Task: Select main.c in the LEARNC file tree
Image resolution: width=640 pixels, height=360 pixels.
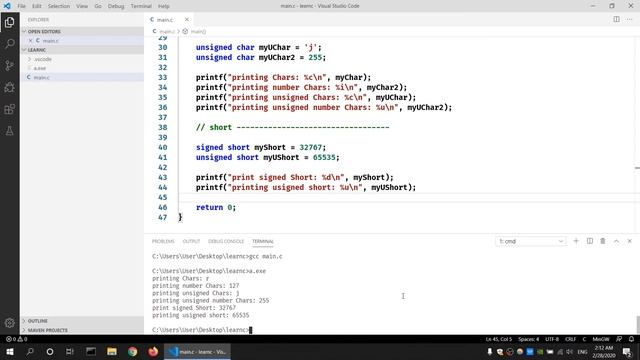Action: click(82, 77)
